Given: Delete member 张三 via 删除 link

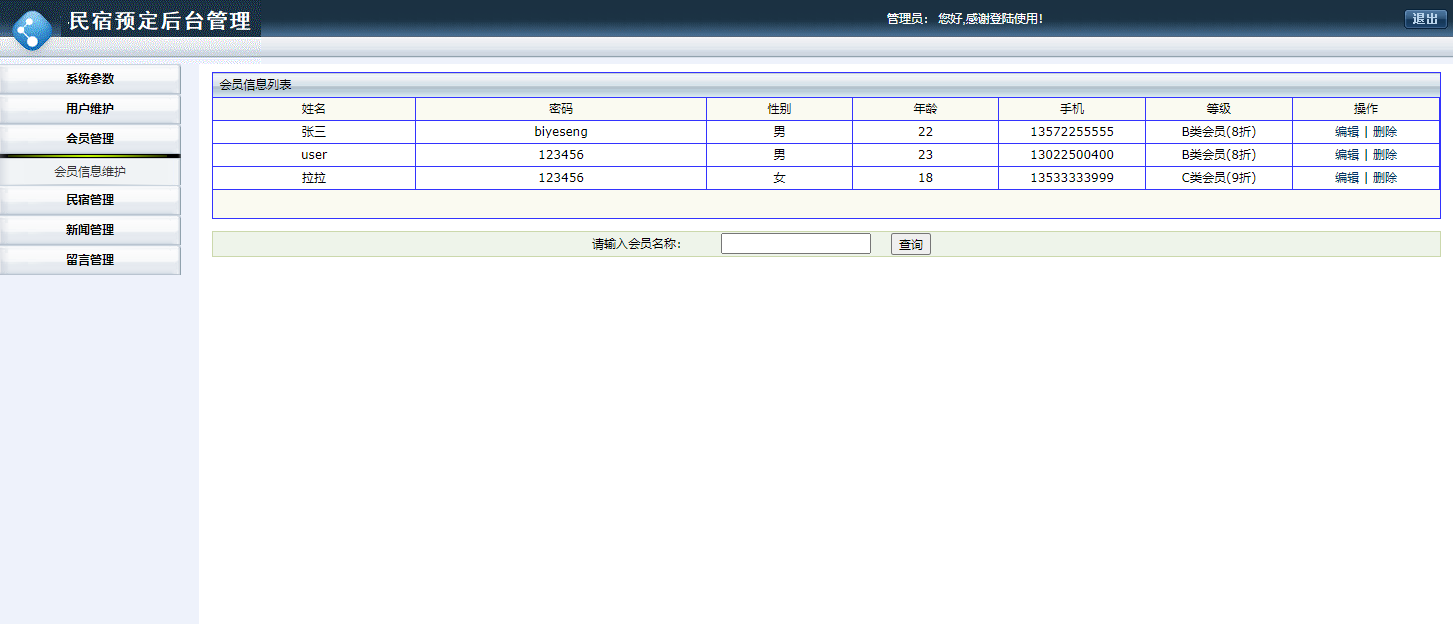Looking at the screenshot, I should (x=1384, y=131).
